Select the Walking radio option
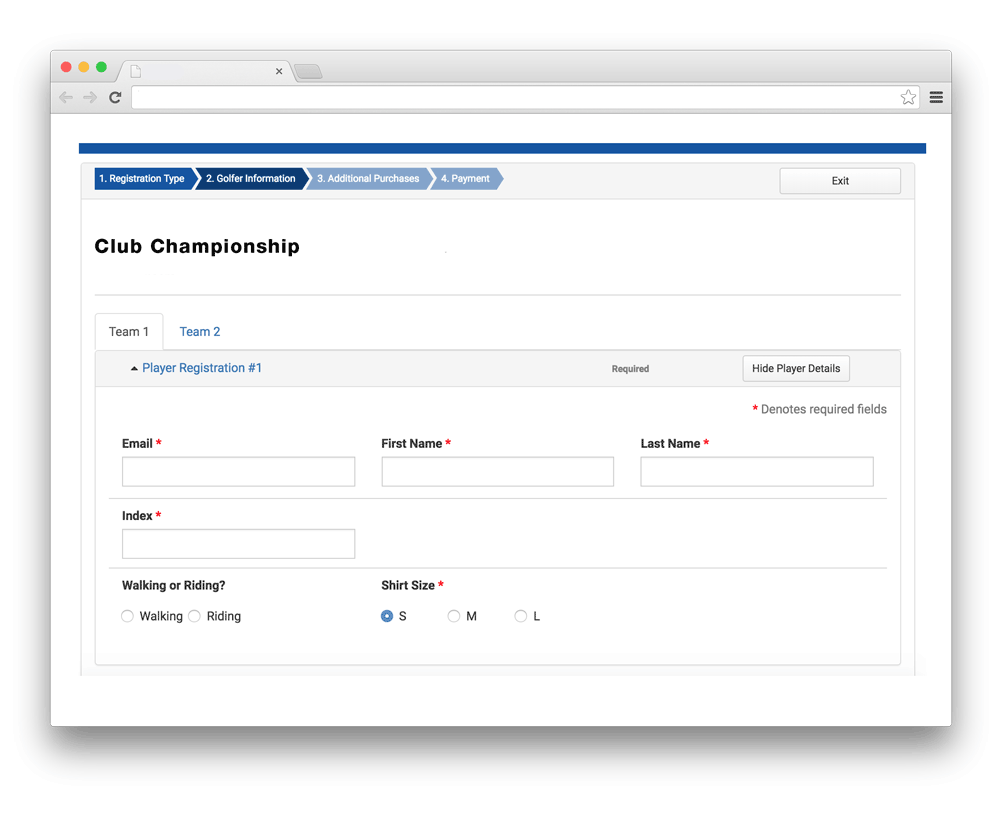This screenshot has height=817, width=1000. coord(128,616)
